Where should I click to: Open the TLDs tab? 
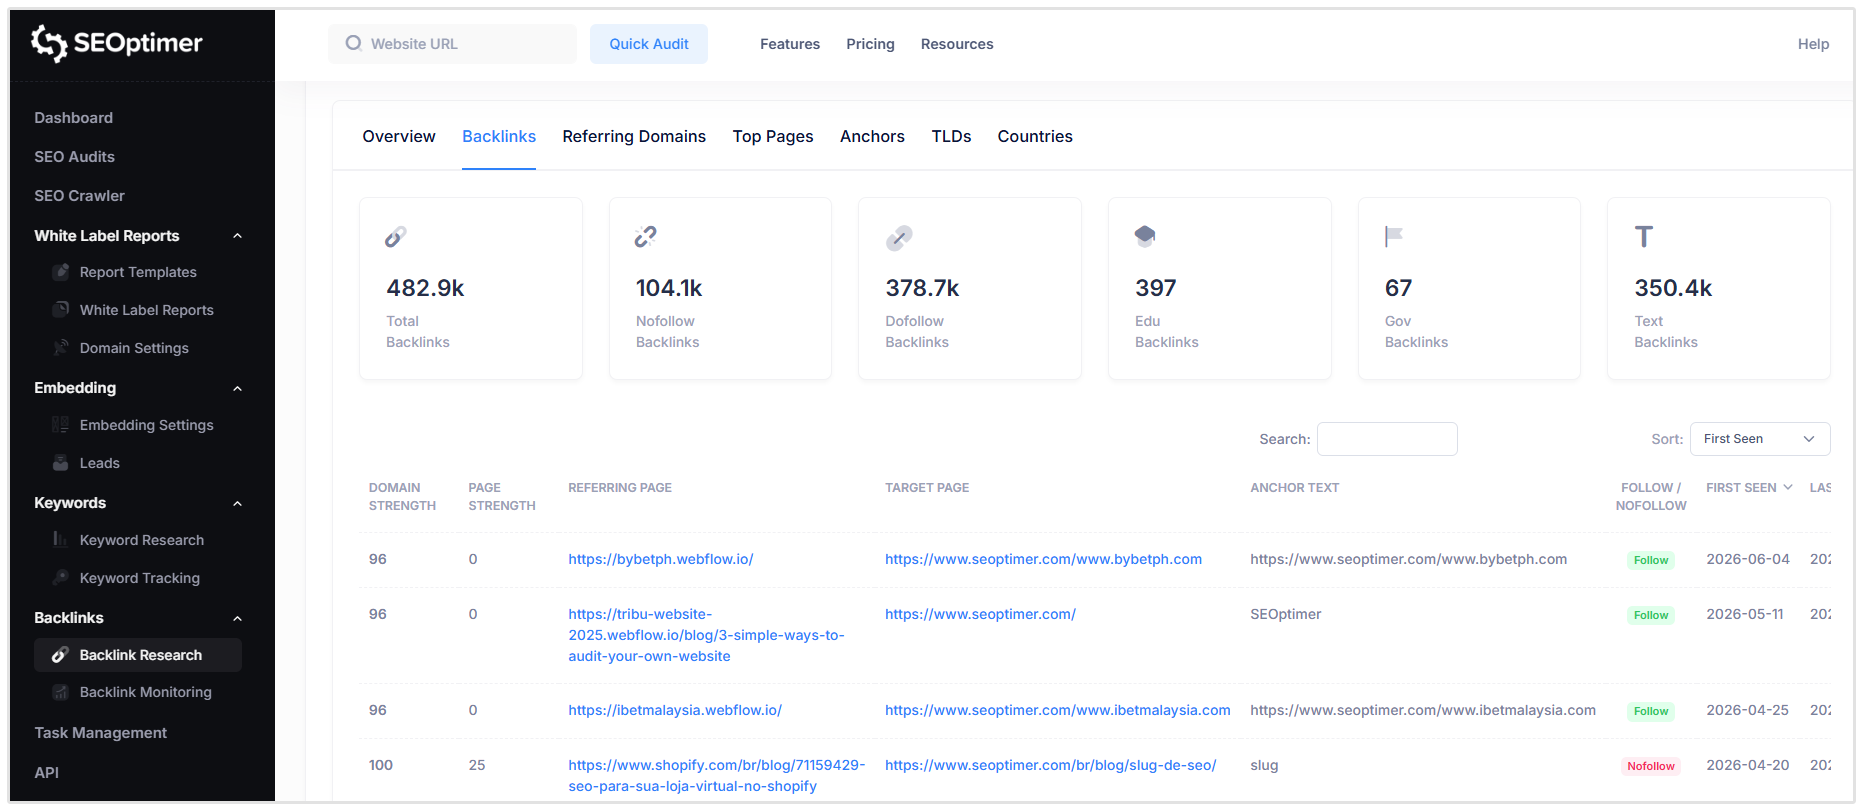point(951,136)
